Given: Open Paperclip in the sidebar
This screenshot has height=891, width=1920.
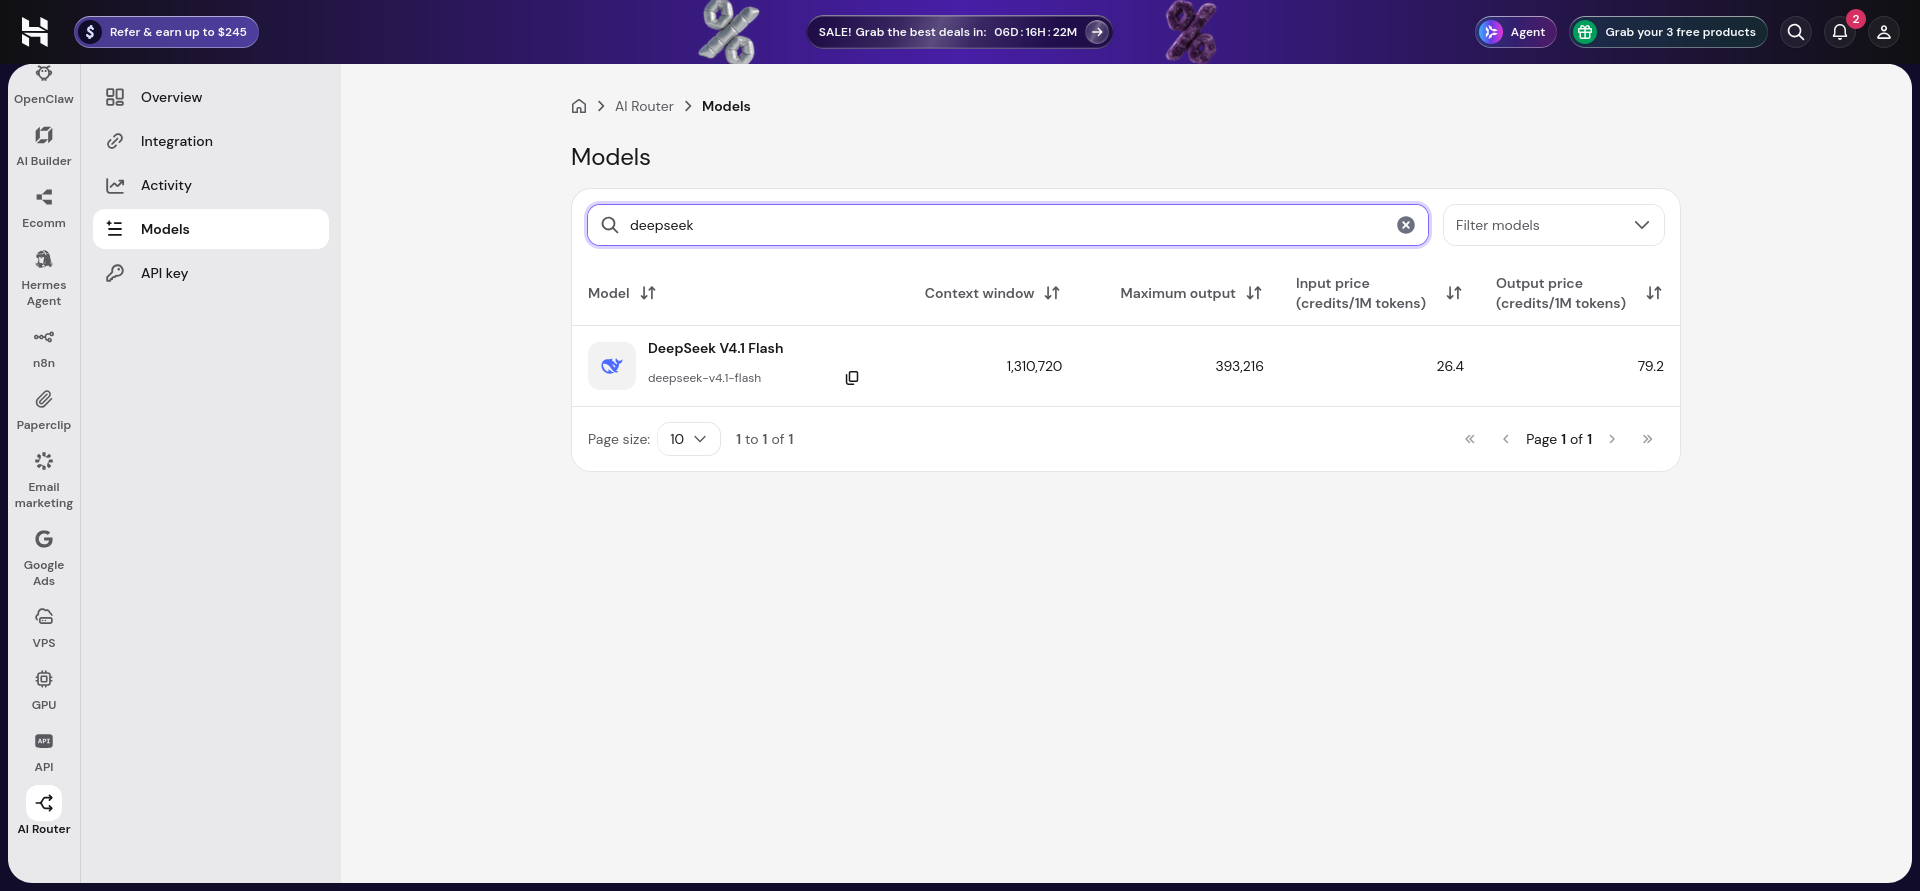Looking at the screenshot, I should pos(44,410).
